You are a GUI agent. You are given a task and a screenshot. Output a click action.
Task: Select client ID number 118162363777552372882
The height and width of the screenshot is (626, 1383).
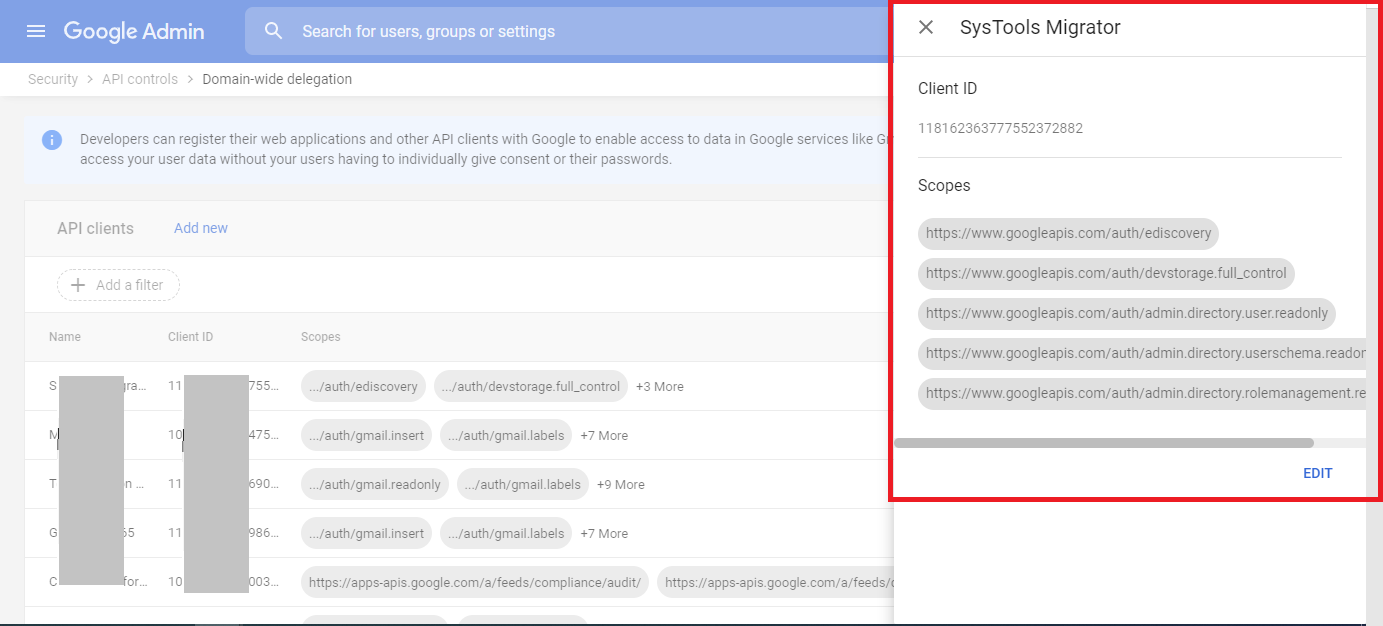tap(1000, 128)
